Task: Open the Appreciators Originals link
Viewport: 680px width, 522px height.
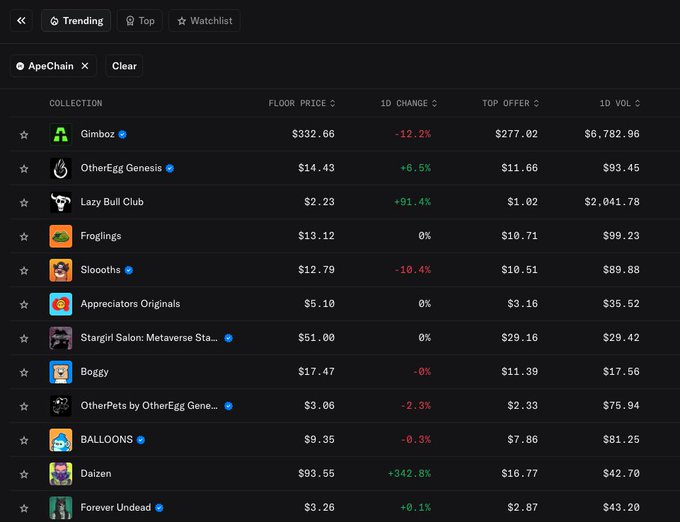Action: (130, 304)
